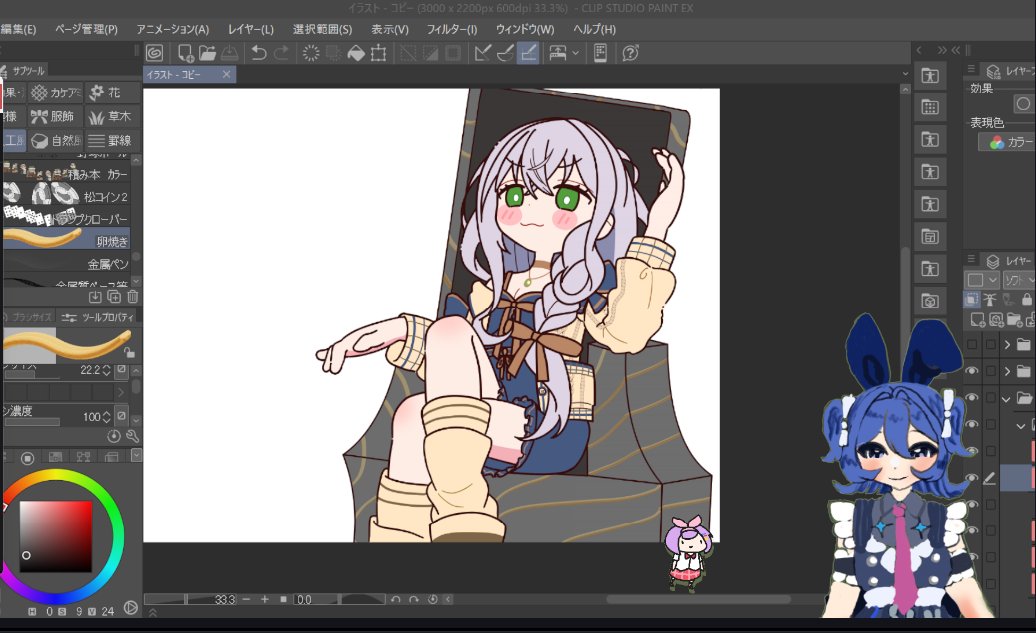Click the Open file folder icon

(207, 53)
